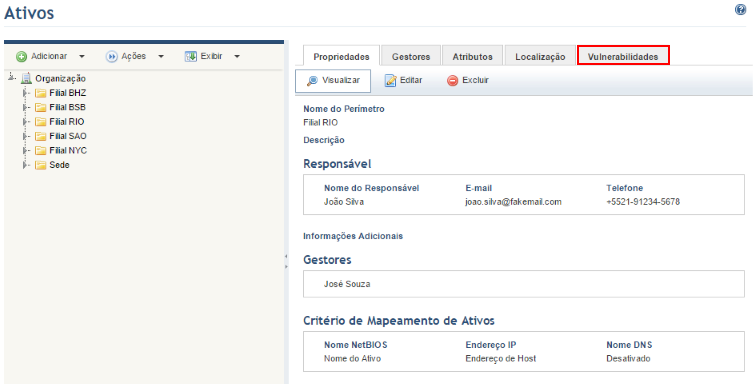The height and width of the screenshot is (384, 756).
Task: Open the Localização tab
Action: [540, 56]
